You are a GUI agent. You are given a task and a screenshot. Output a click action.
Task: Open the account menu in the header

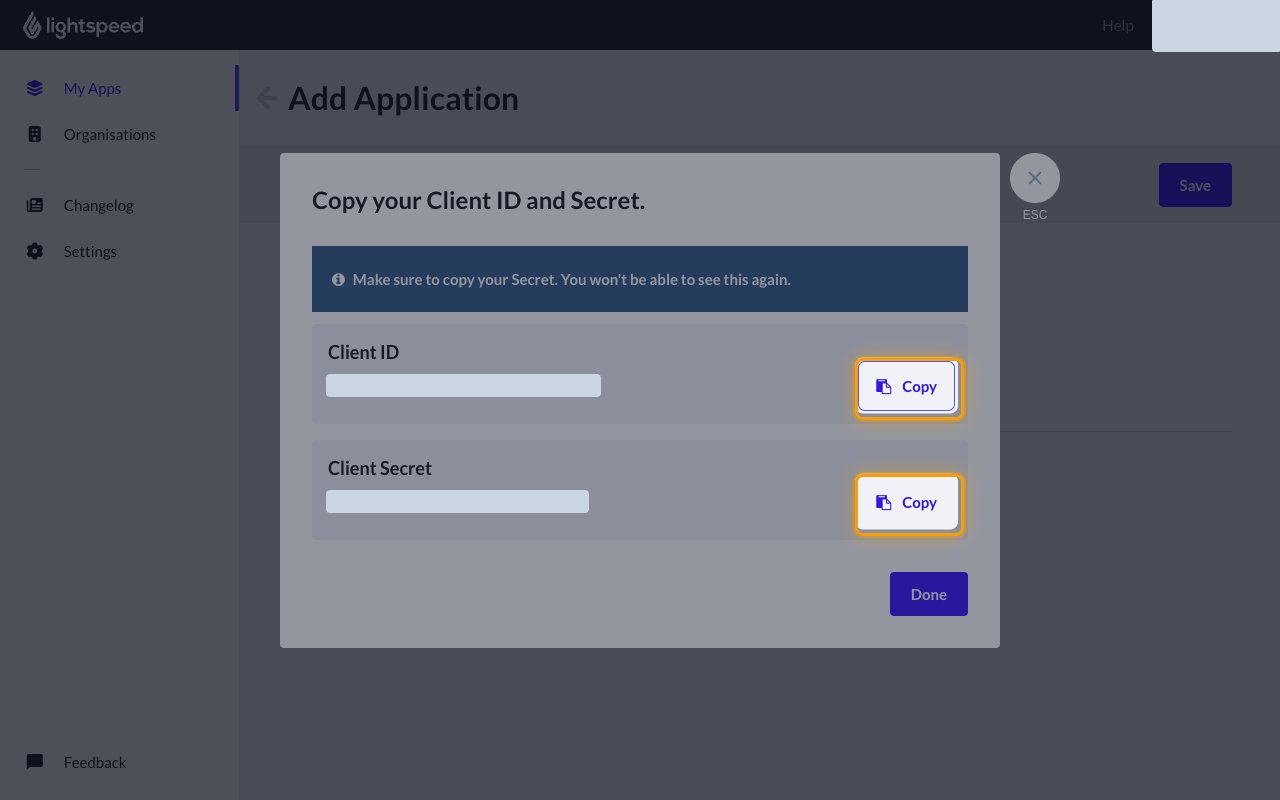coord(1216,26)
